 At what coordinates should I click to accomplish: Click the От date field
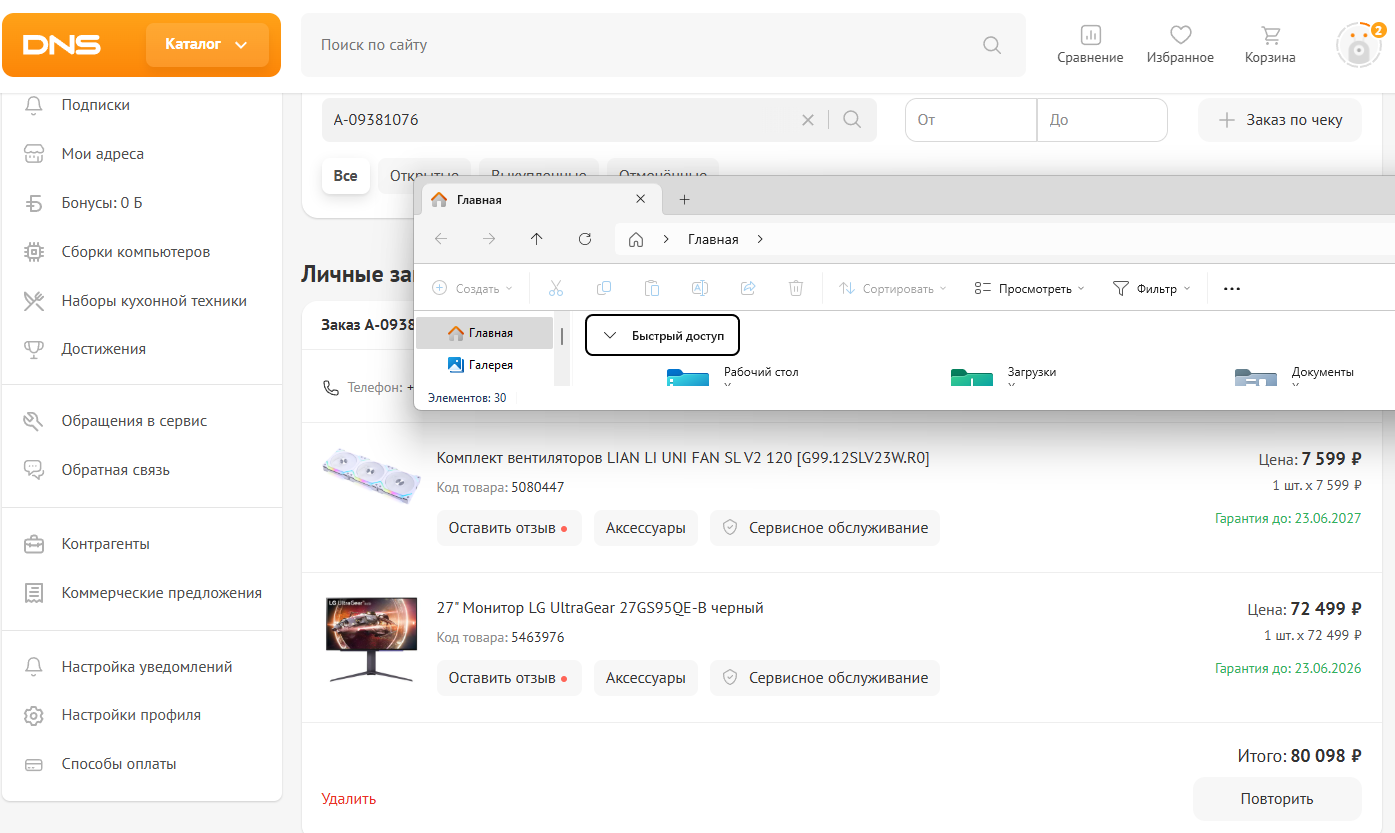[x=971, y=120]
